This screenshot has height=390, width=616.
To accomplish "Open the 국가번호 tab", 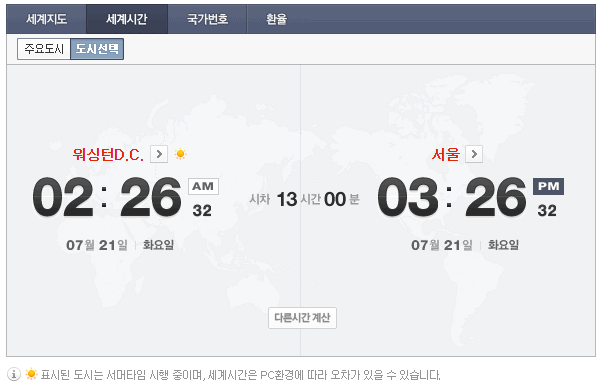I will pyautogui.click(x=207, y=19).
